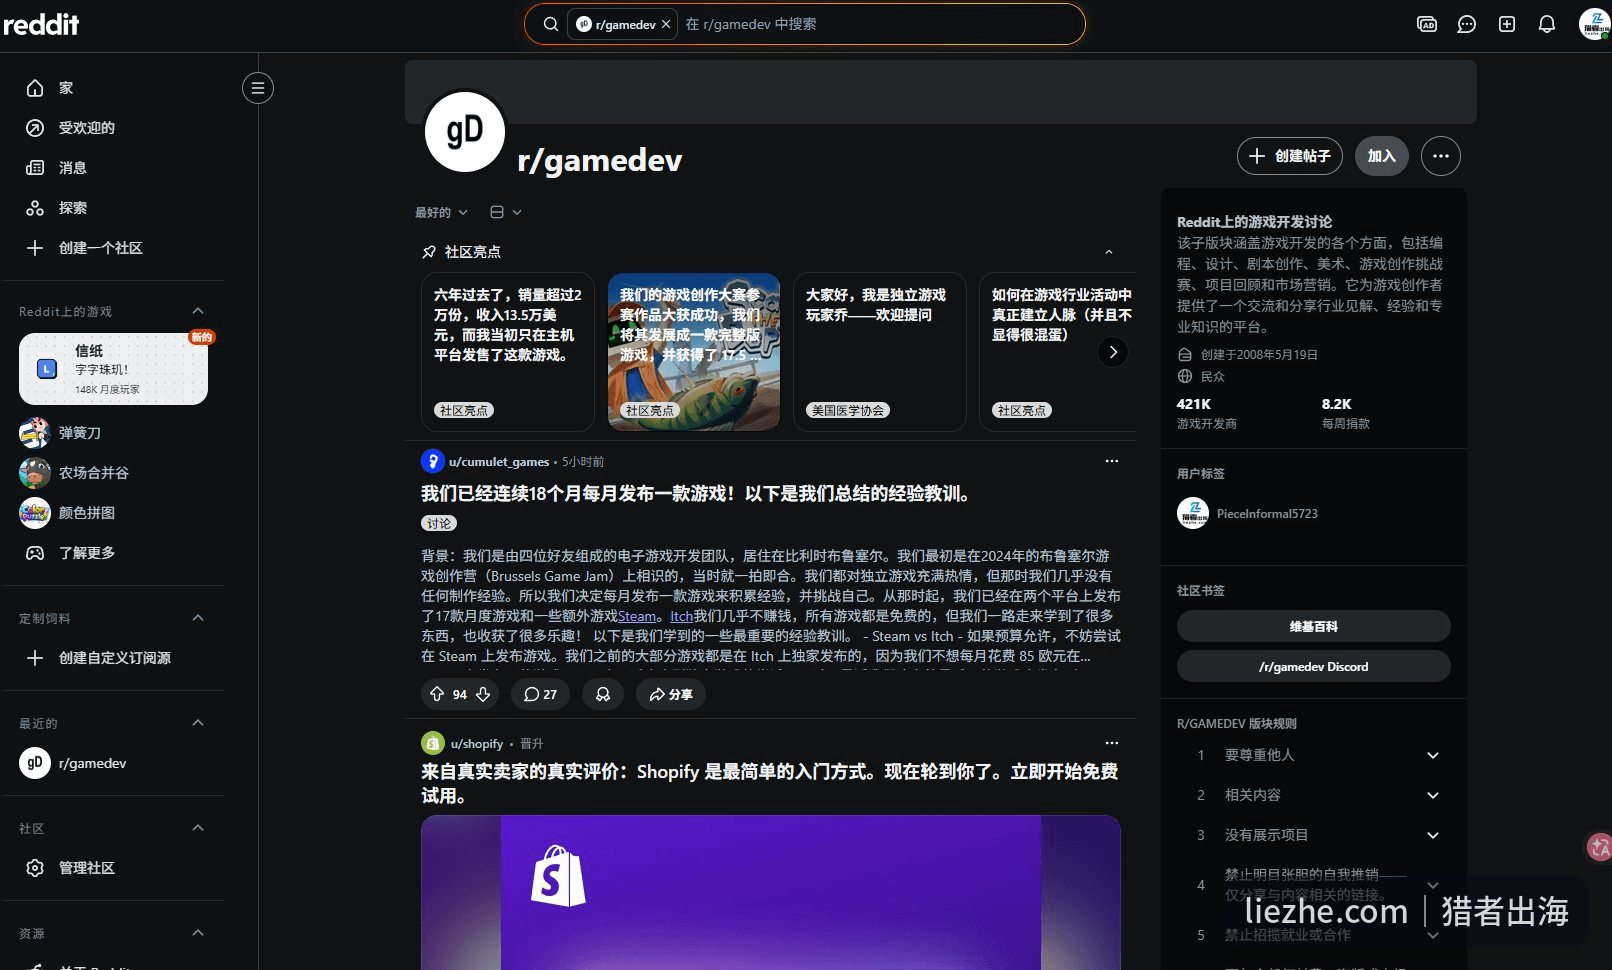Open options for the Shopify ad

click(x=1112, y=743)
